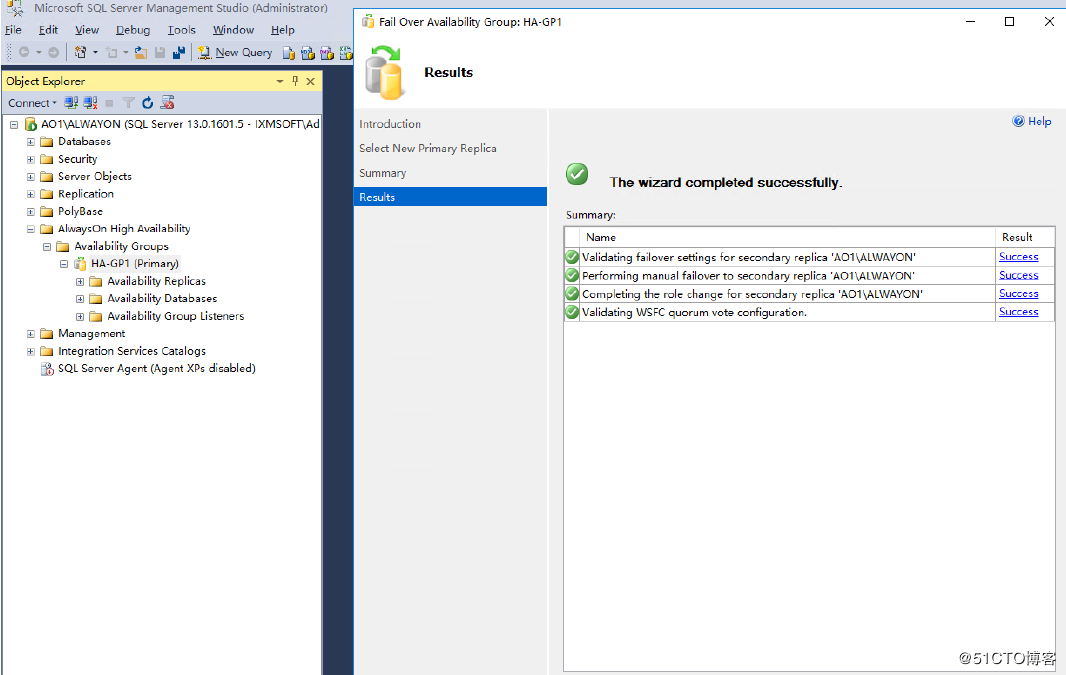Viewport: 1066px width, 675px height.
Task: Select the Availability Replicas tree item
Action: coord(156,281)
